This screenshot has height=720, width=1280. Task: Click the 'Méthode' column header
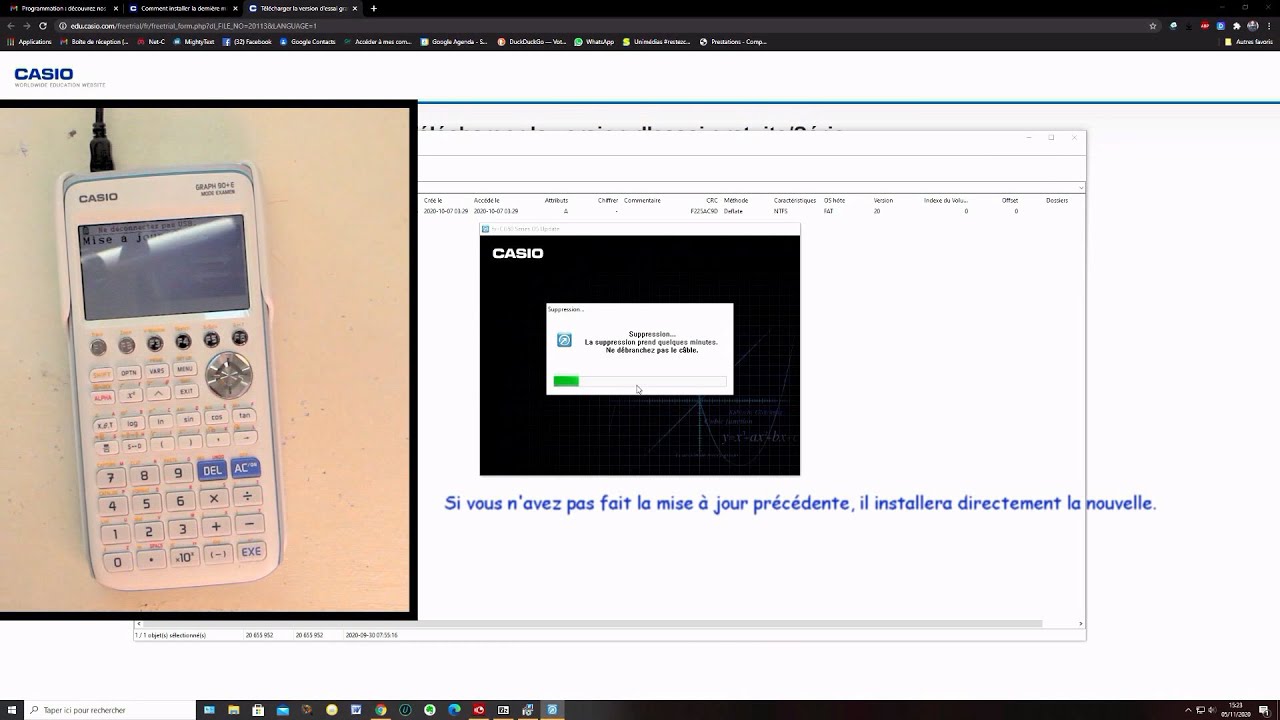click(x=736, y=200)
